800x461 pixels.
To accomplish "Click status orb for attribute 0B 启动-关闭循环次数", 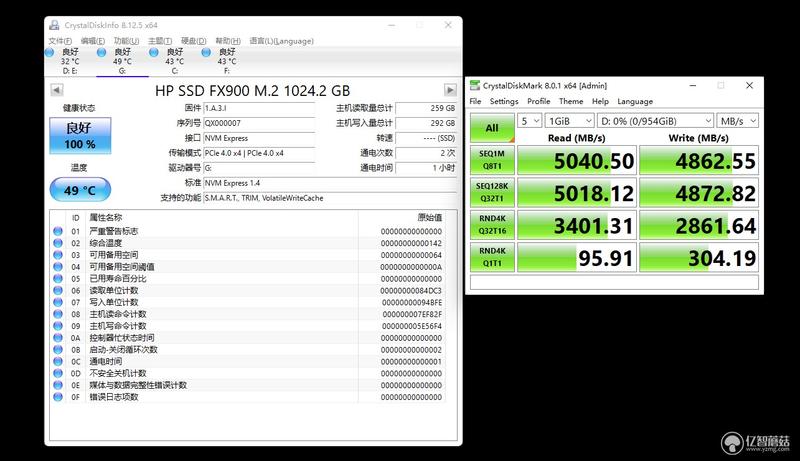I will pyautogui.click(x=58, y=350).
